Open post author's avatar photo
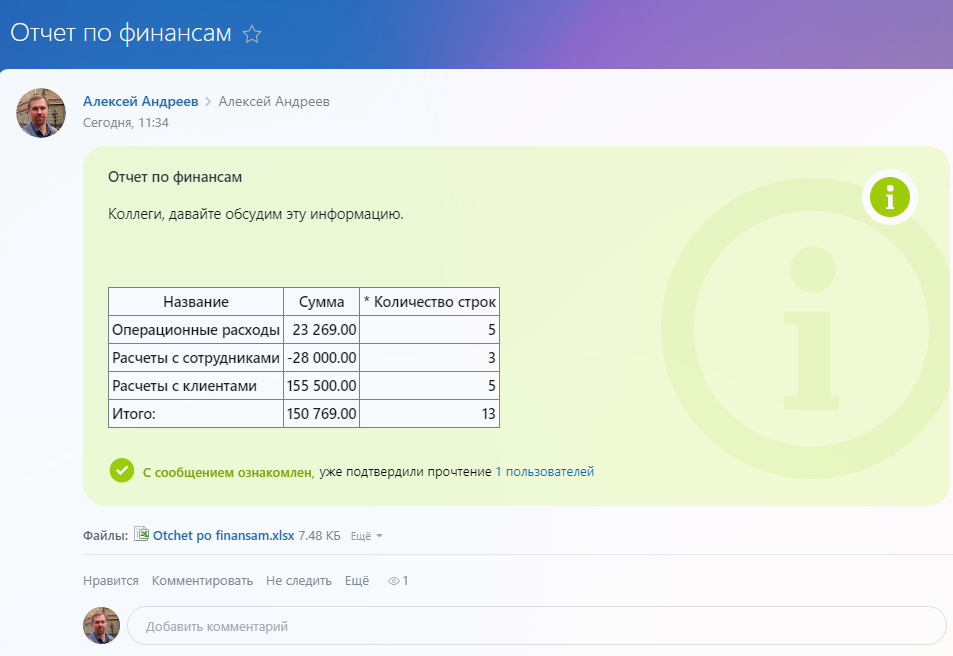 (x=41, y=112)
